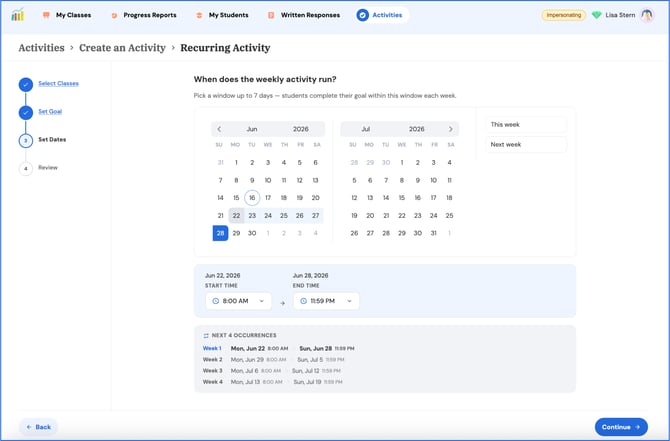Select July 4 in the calendar

(x=450, y=162)
